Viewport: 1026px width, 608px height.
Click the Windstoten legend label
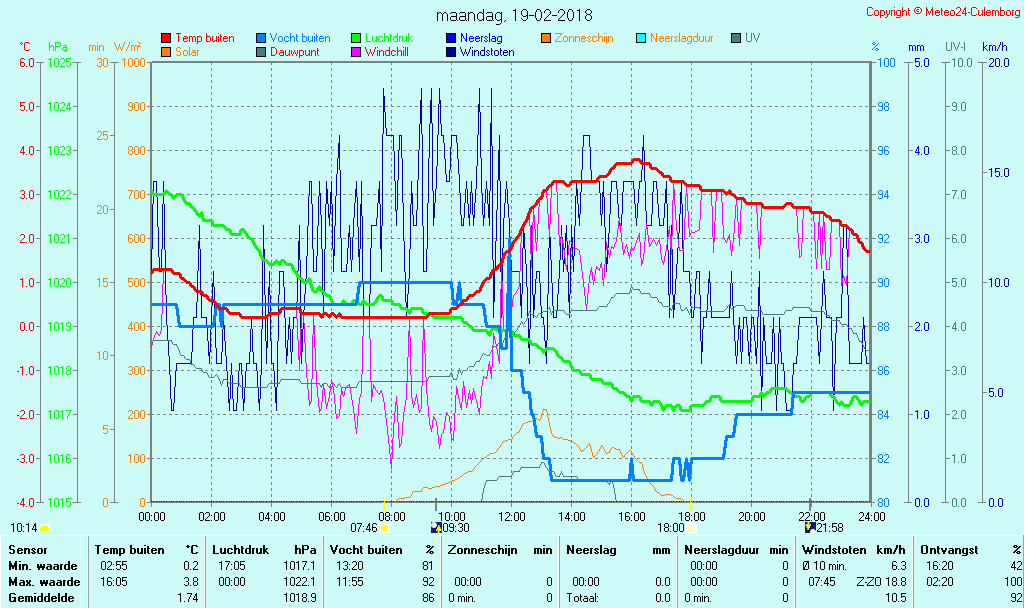point(487,52)
